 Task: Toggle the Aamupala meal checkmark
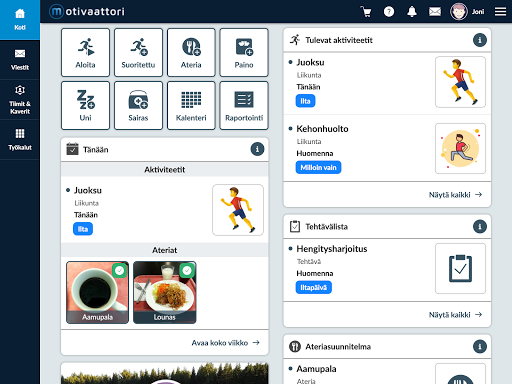[120, 270]
